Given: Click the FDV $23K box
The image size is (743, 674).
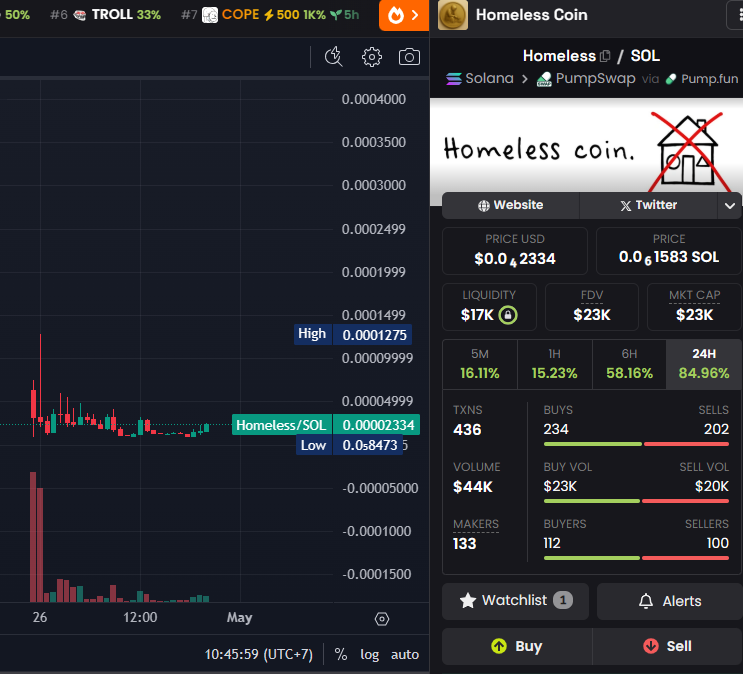Looking at the screenshot, I should click(591, 307).
